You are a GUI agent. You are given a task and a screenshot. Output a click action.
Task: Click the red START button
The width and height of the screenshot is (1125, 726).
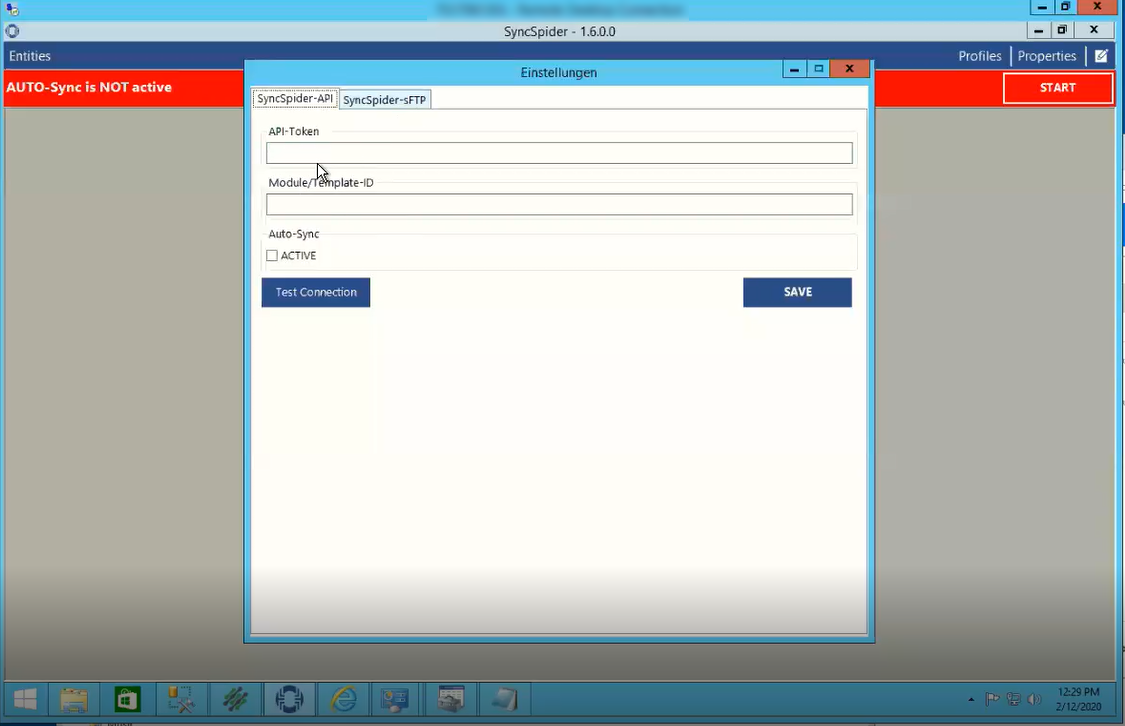coord(1058,88)
